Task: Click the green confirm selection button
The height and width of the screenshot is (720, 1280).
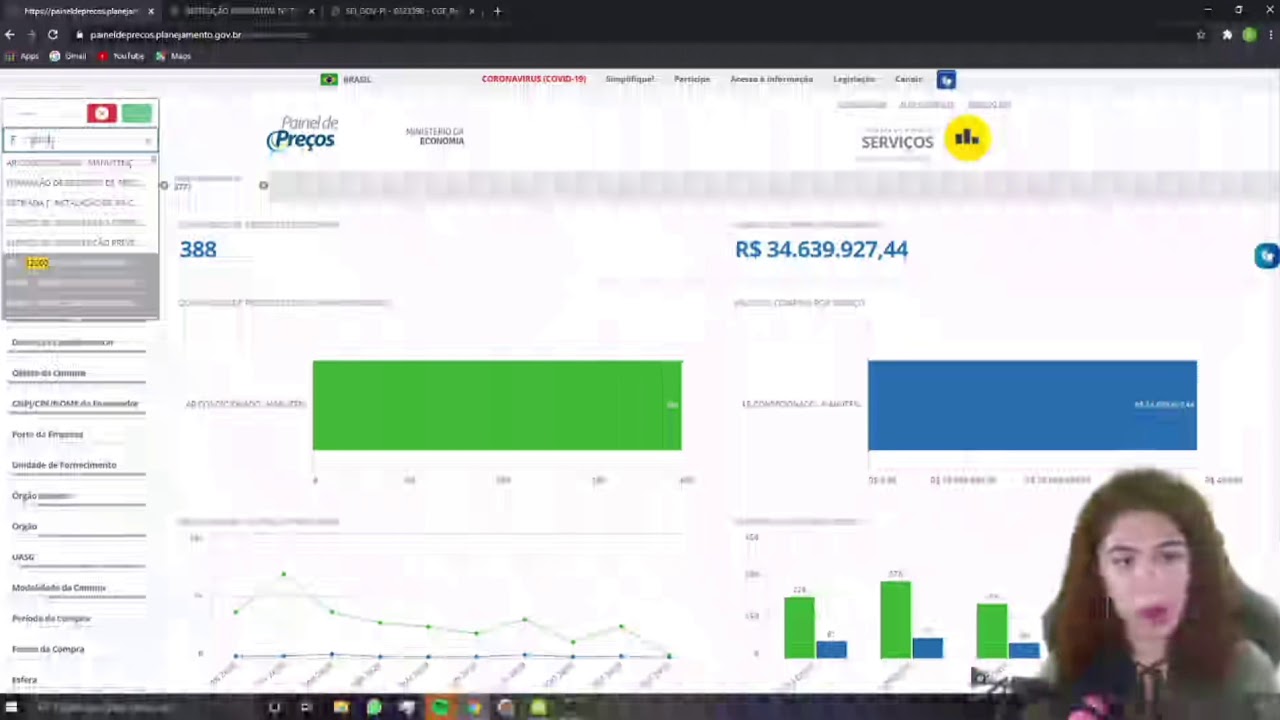Action: (137, 113)
